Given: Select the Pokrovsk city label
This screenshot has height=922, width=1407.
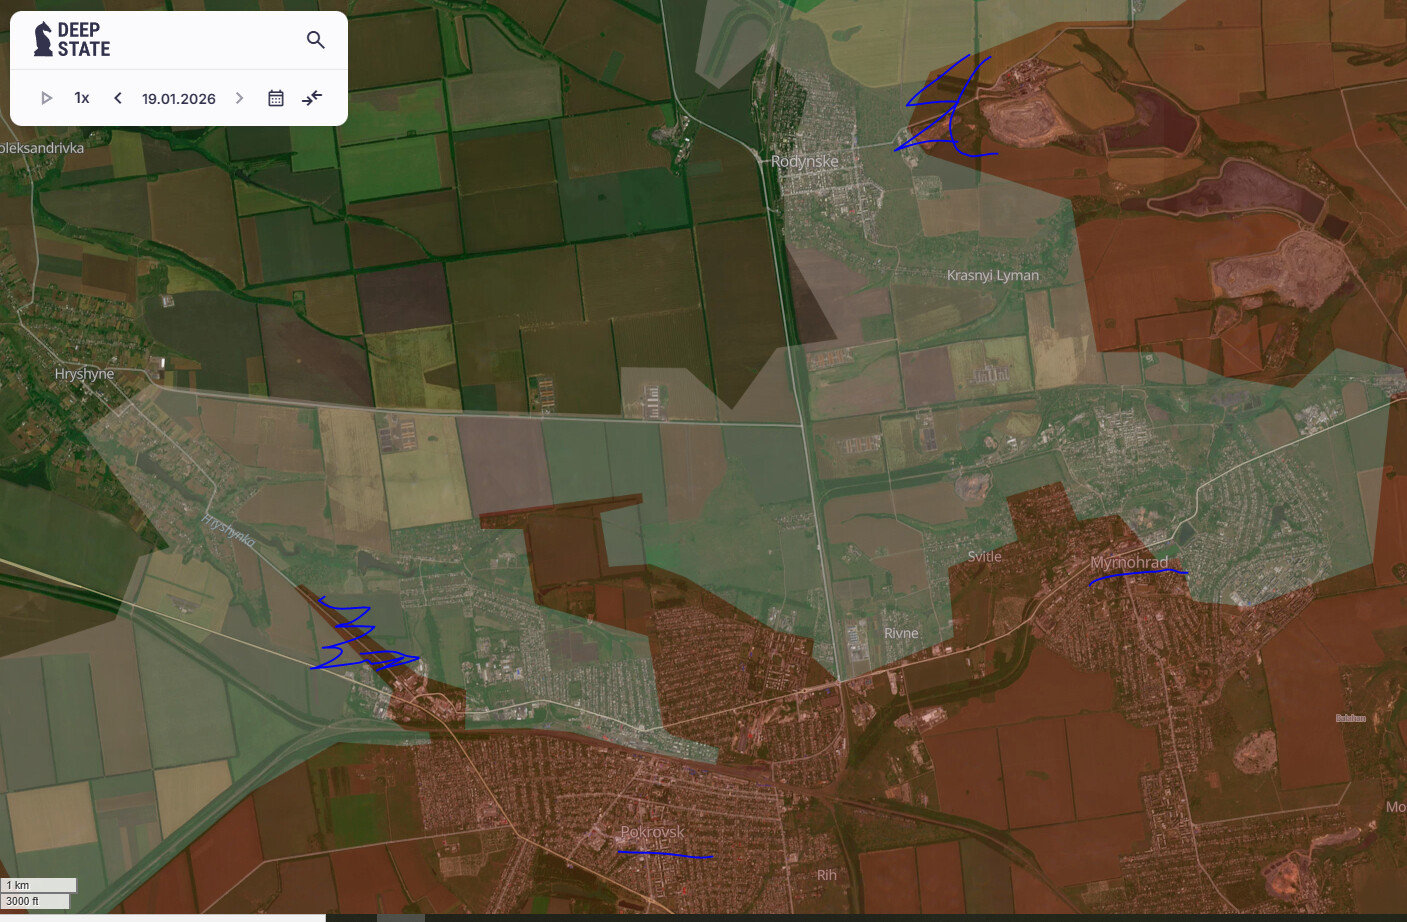Looking at the screenshot, I should click(x=652, y=832).
